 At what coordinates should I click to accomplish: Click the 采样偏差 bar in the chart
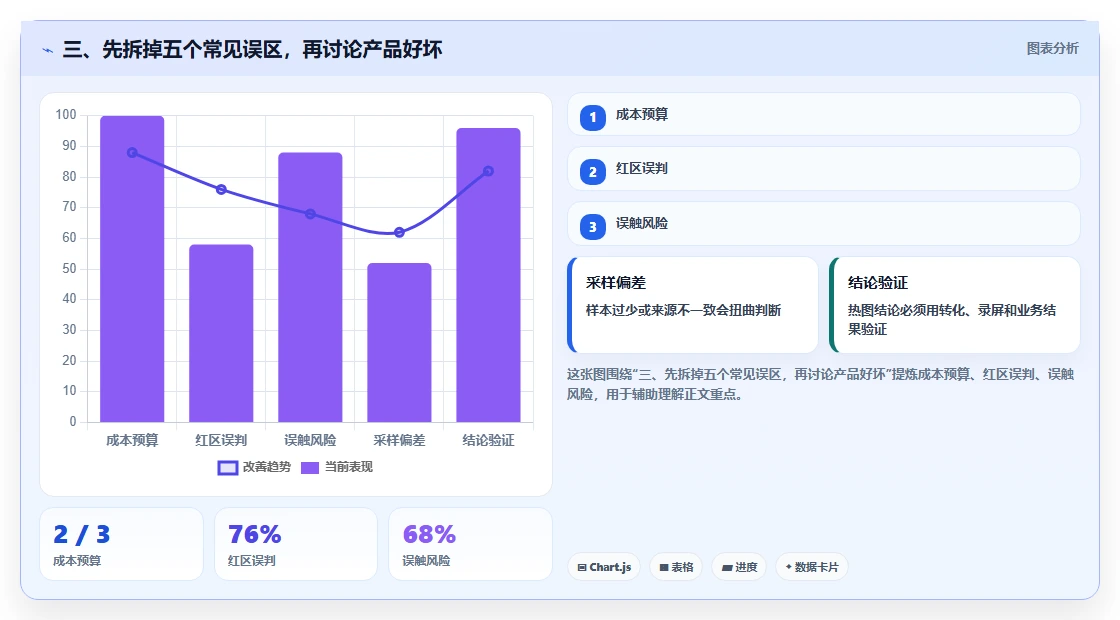399,342
